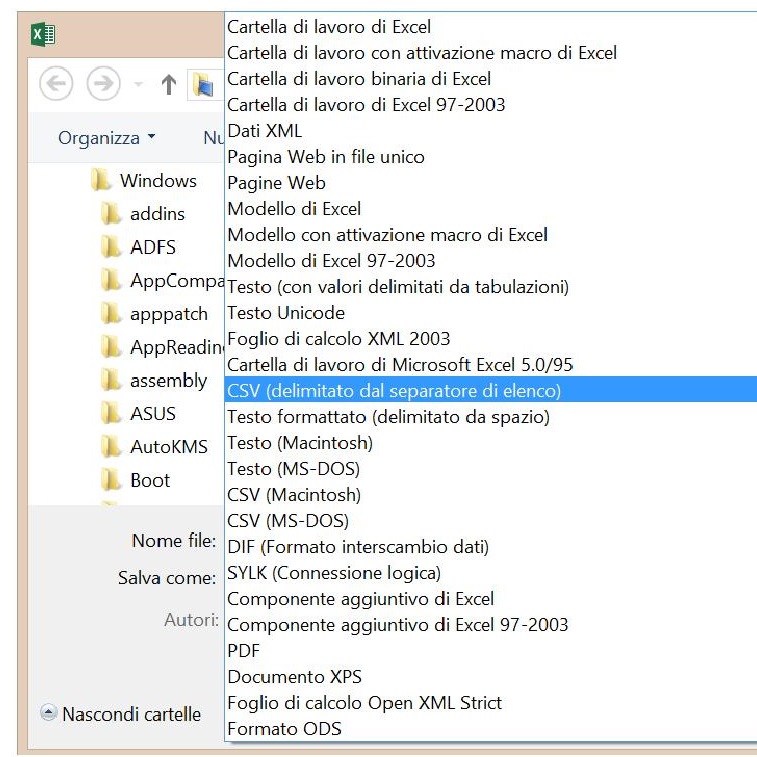This screenshot has width=757, height=757.
Task: Choose Modello con attivazione macro di Excel
Action: pos(491,235)
